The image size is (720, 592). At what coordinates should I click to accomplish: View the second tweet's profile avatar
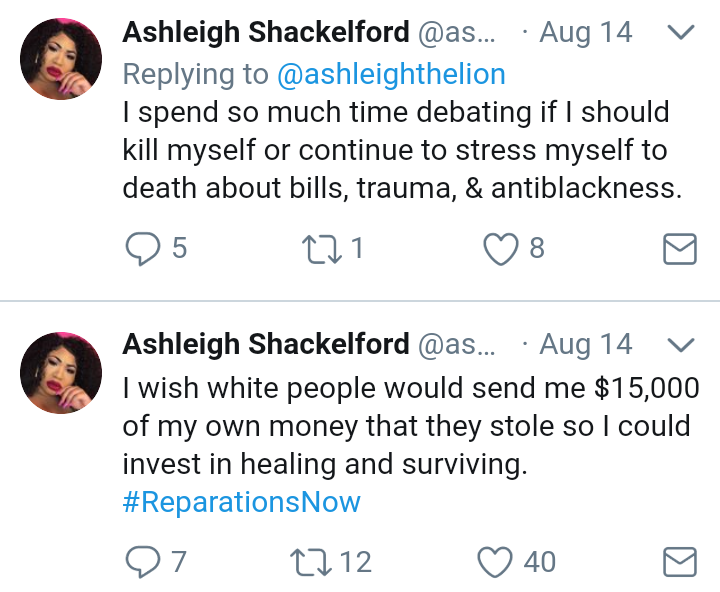[x=61, y=372]
